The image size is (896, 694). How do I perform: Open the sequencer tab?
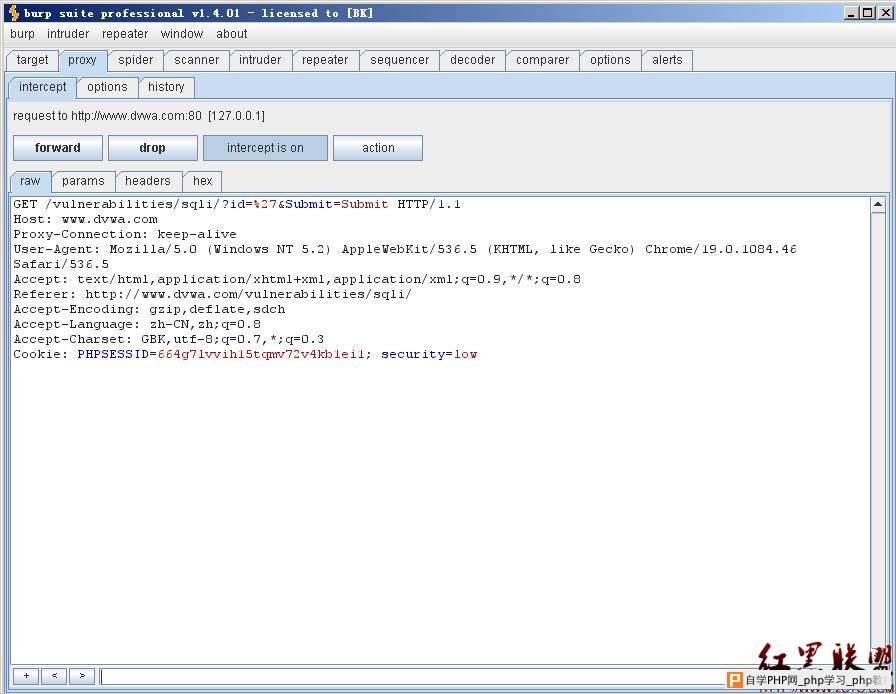pos(399,60)
